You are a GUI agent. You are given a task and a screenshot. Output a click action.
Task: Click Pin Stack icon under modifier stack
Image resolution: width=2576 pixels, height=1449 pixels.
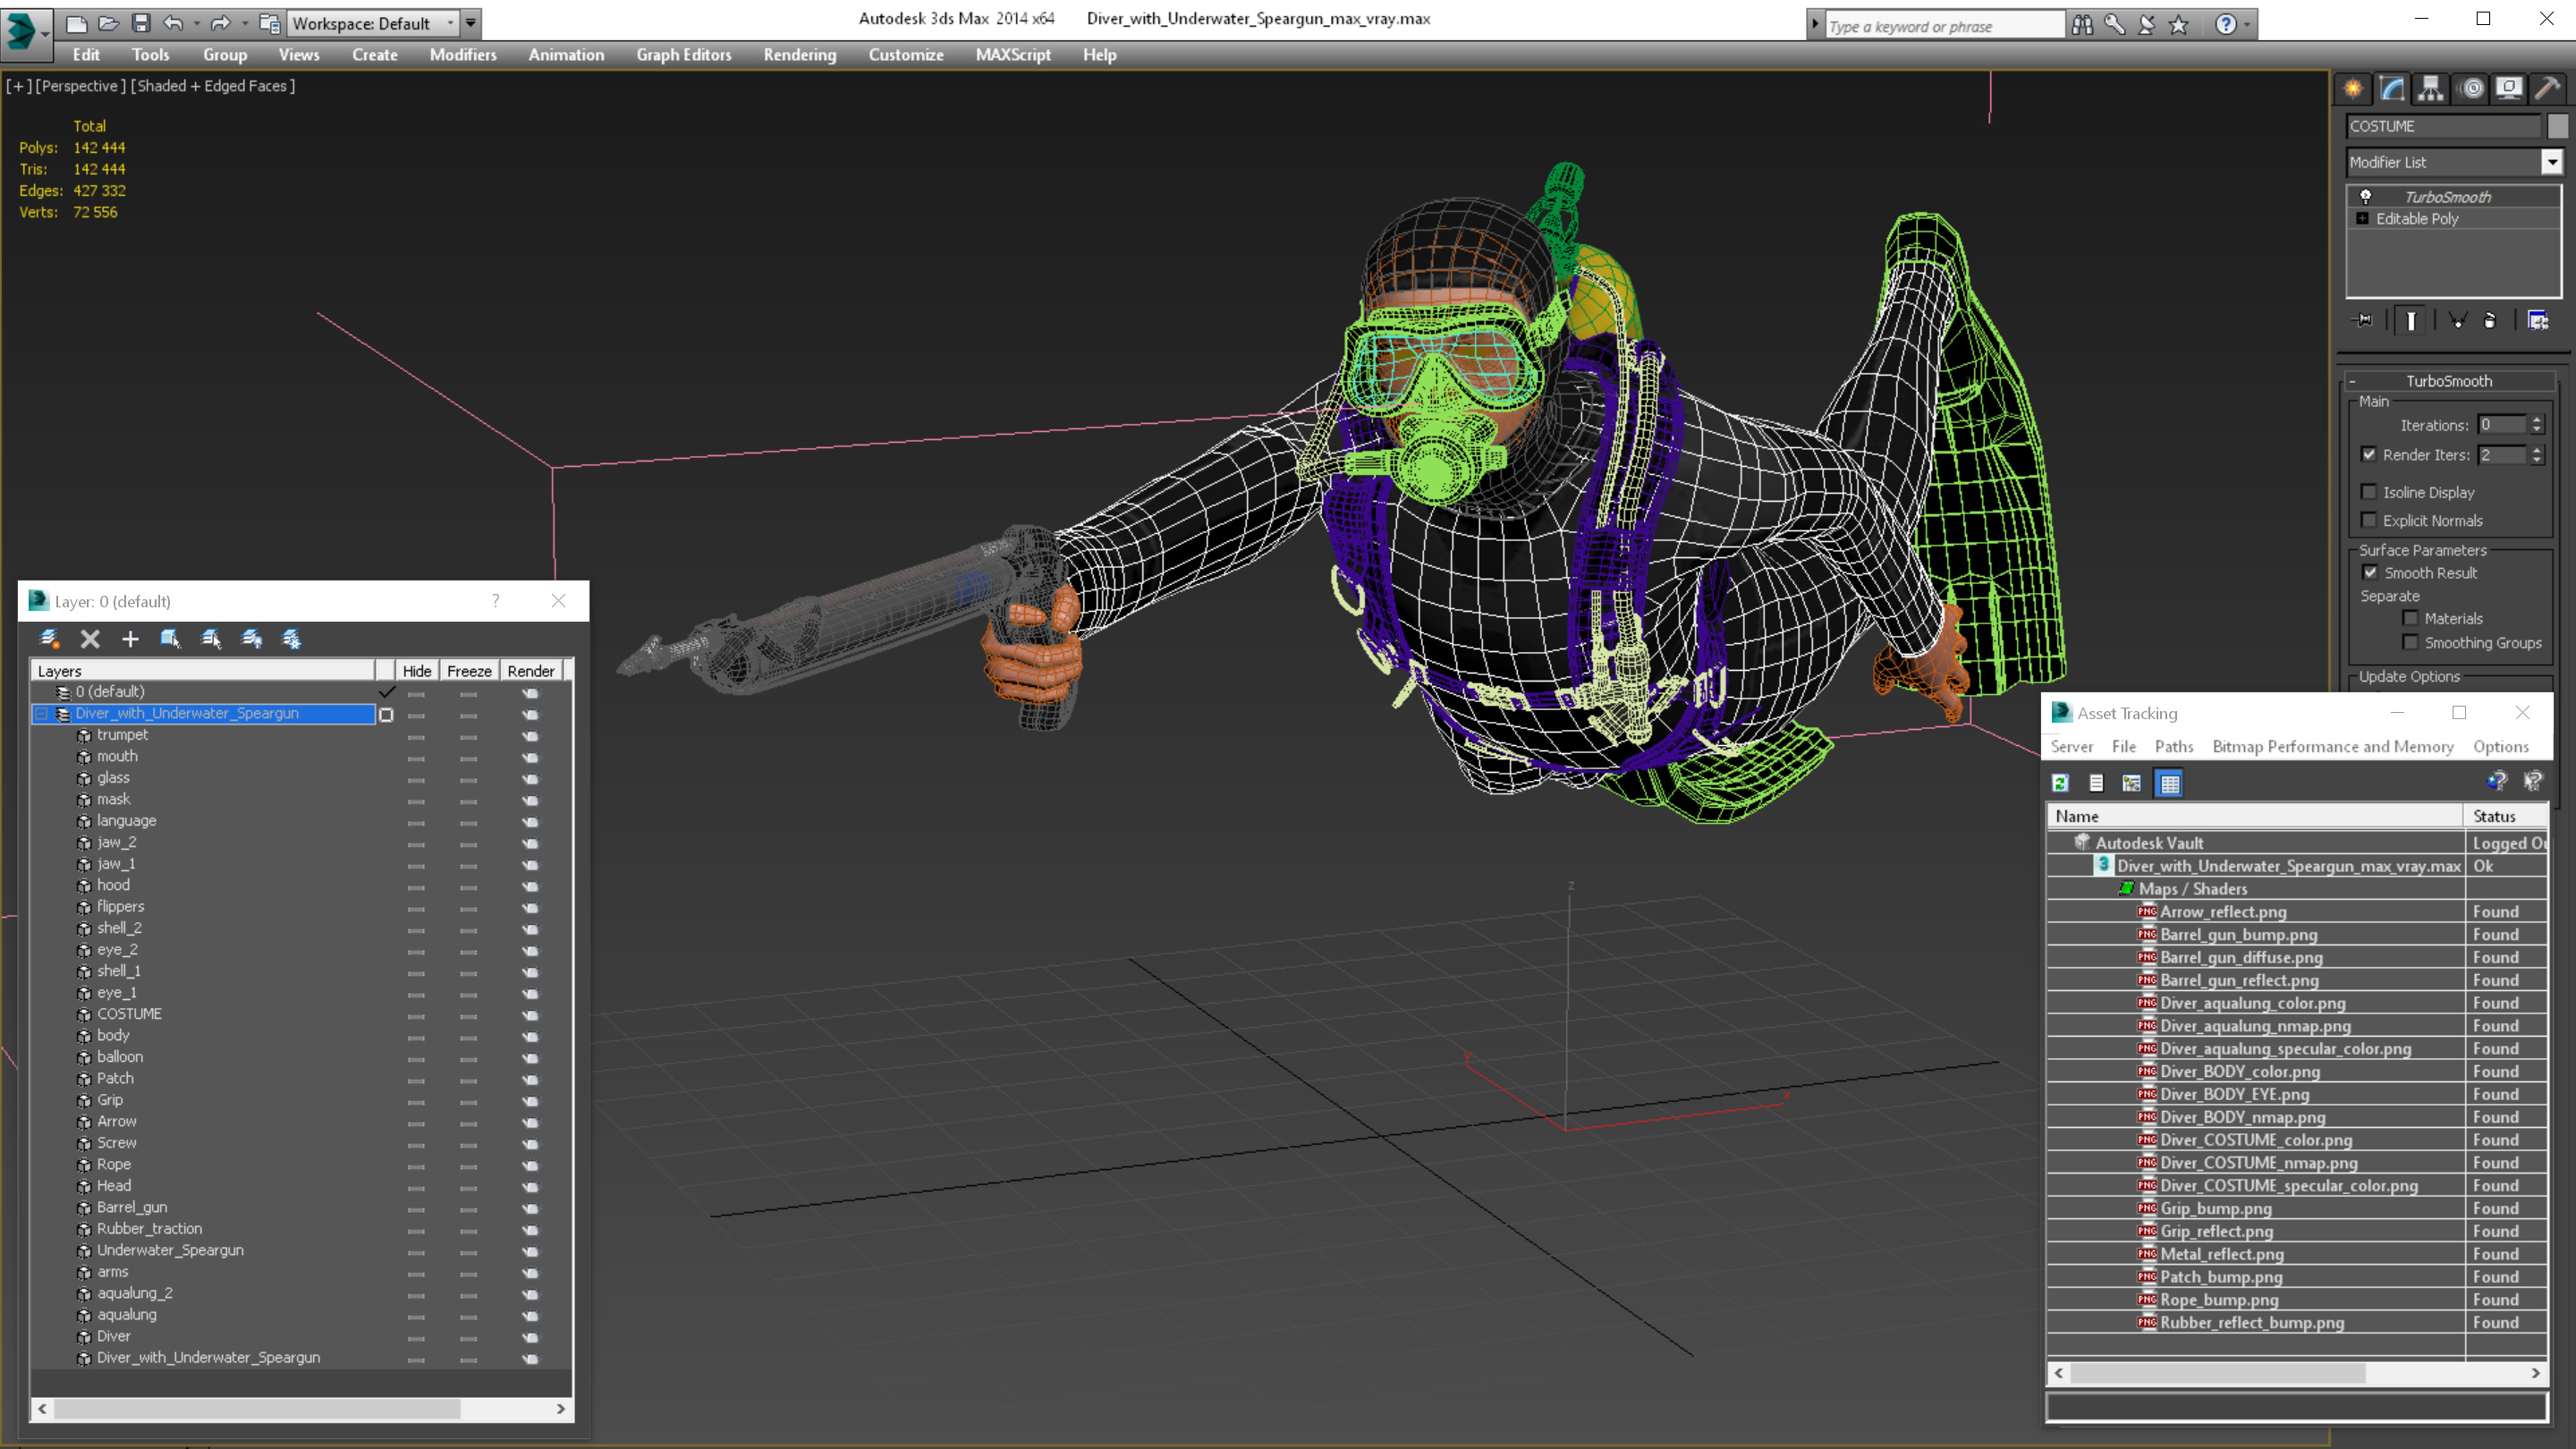[x=2363, y=321]
